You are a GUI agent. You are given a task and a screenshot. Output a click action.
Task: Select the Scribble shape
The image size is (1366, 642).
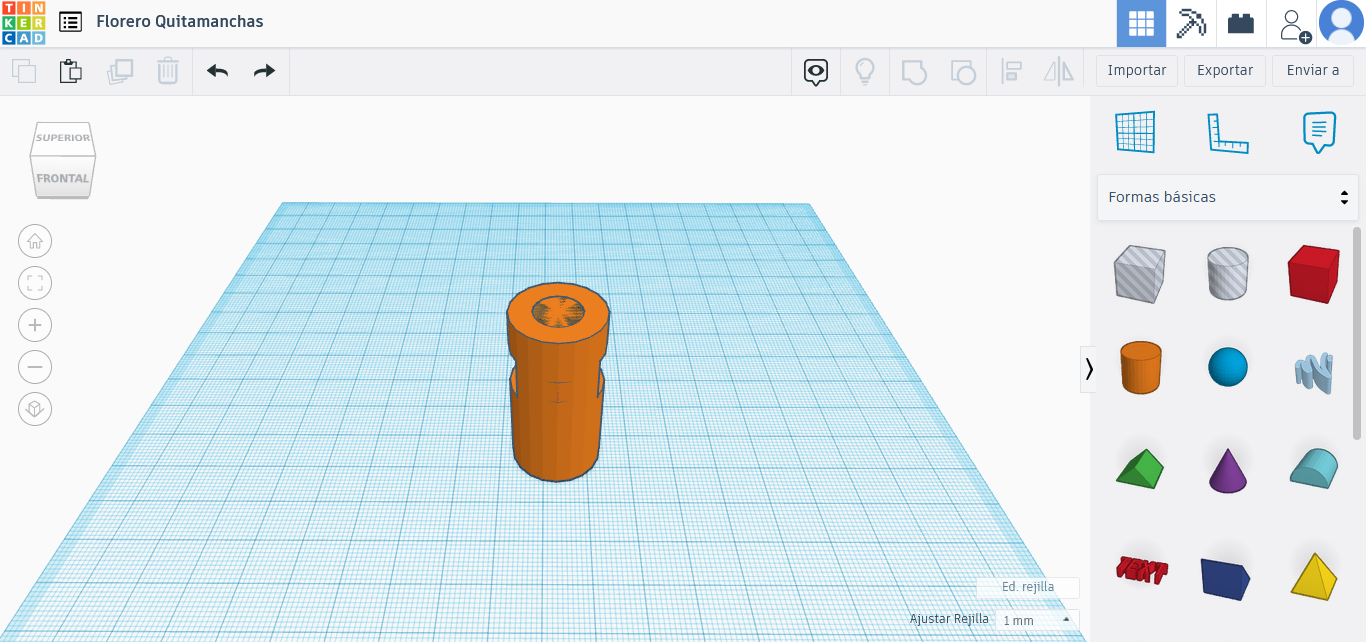[x=1313, y=372]
